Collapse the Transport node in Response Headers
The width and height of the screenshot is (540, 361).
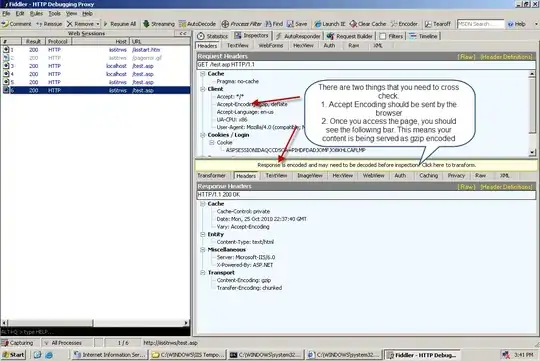click(203, 272)
